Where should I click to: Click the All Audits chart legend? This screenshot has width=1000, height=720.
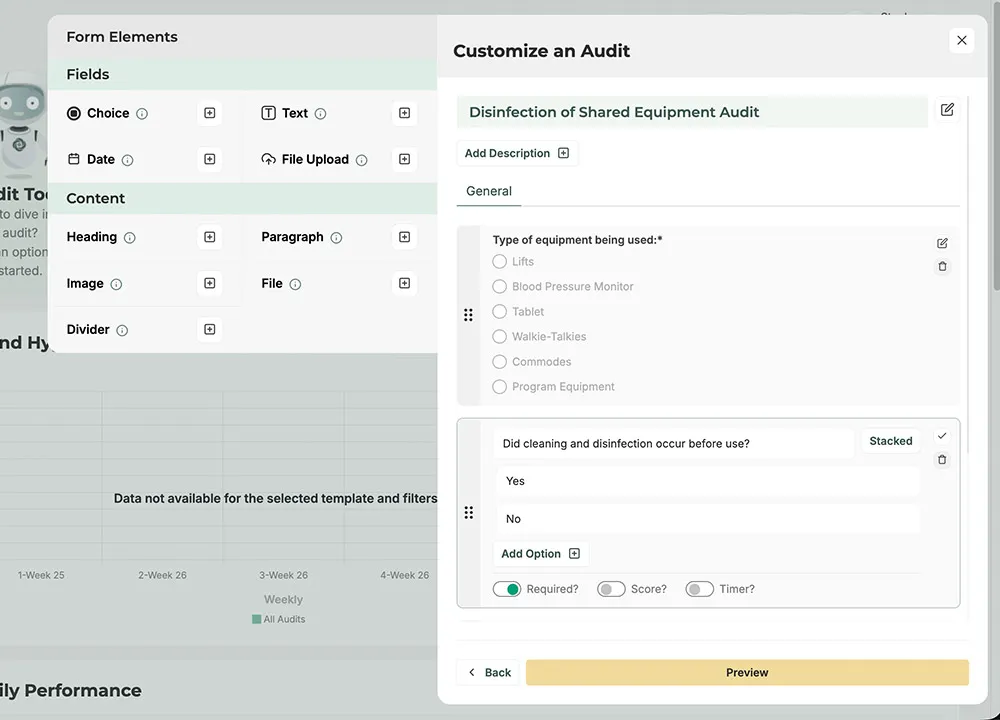coord(279,619)
